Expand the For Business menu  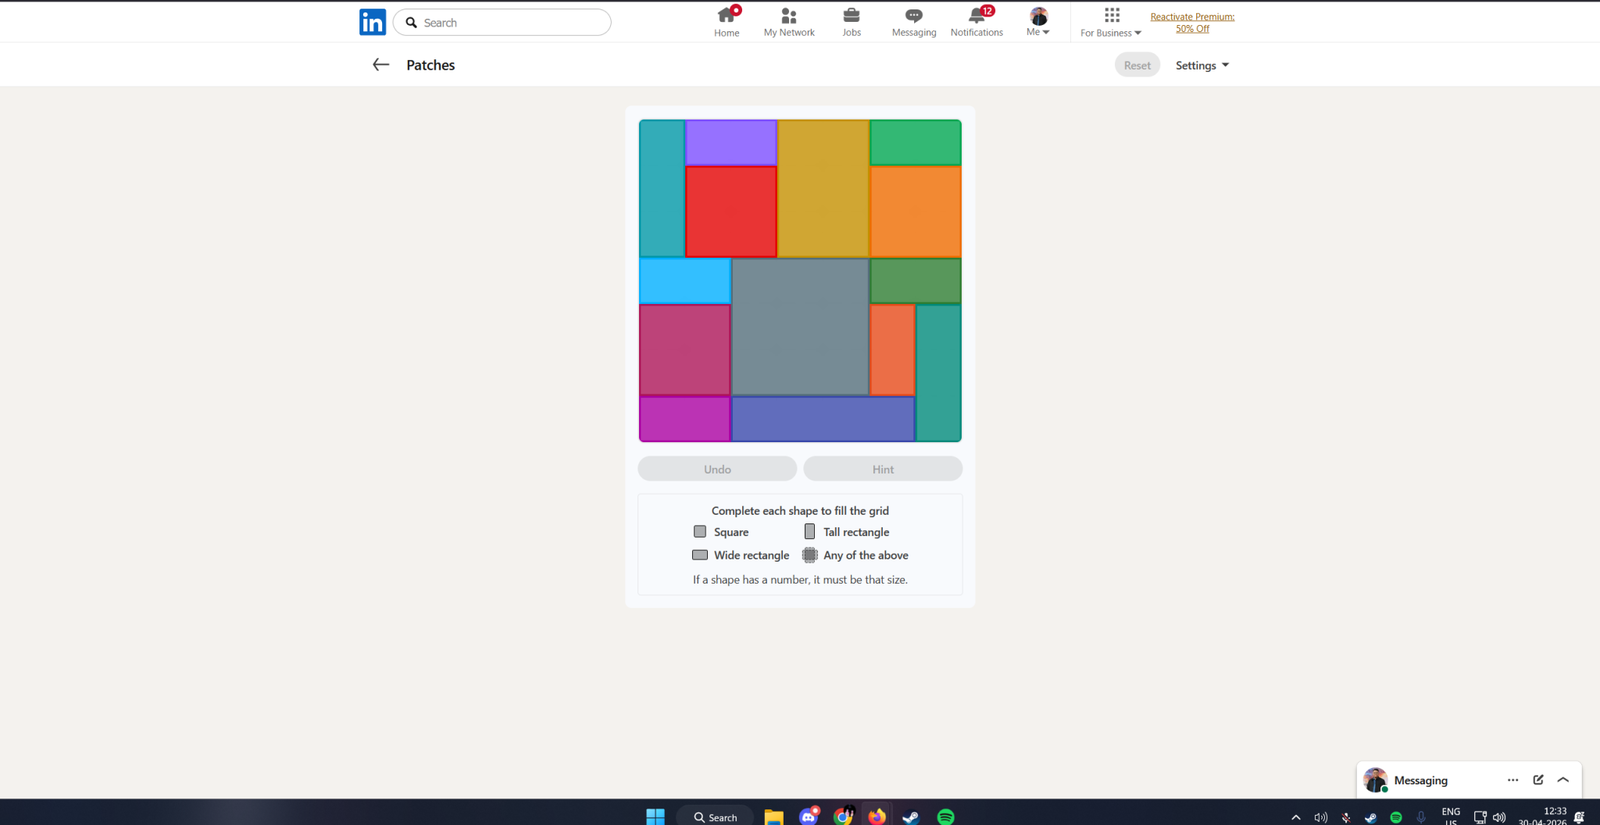[1110, 21]
